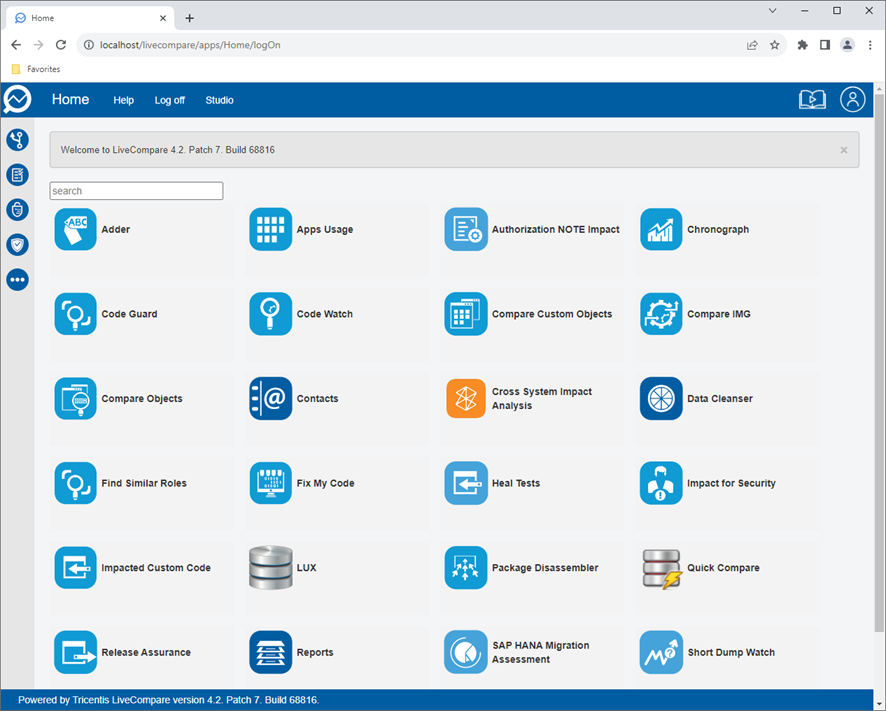Click the lock sidebar icon

click(x=18, y=210)
